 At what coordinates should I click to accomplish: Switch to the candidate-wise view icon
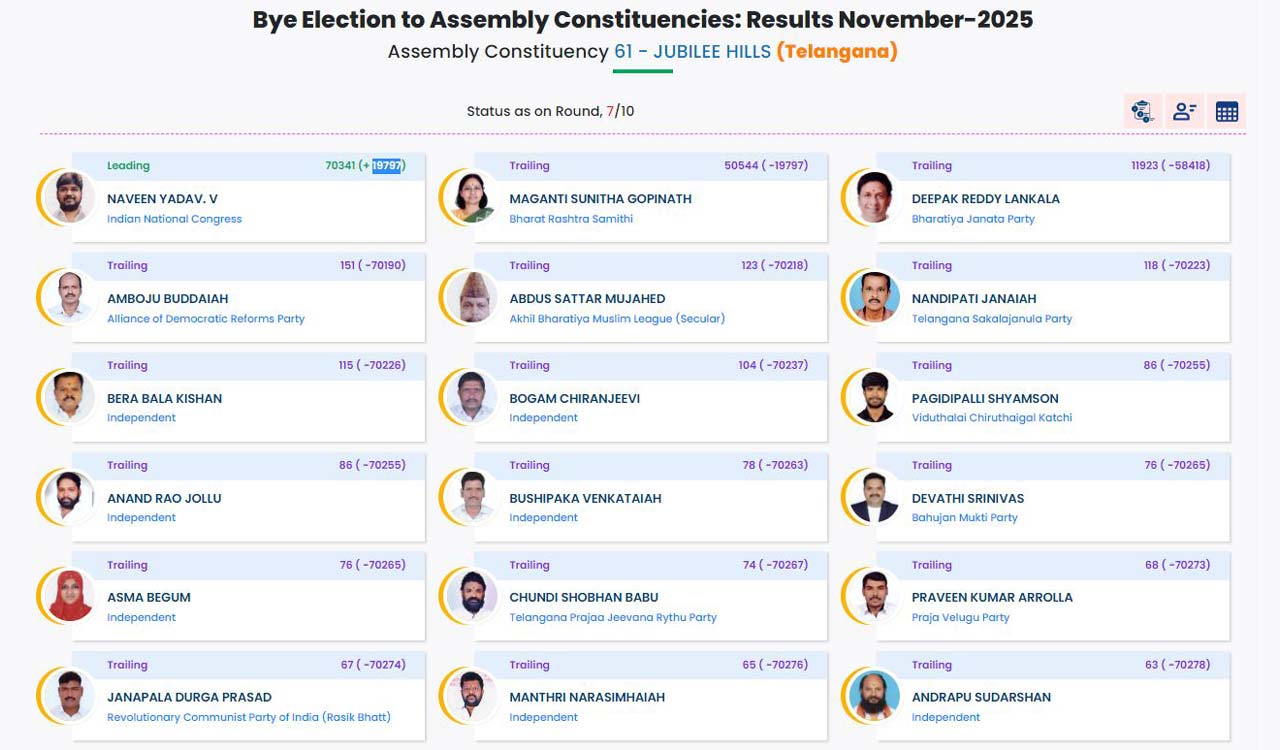(x=1184, y=111)
